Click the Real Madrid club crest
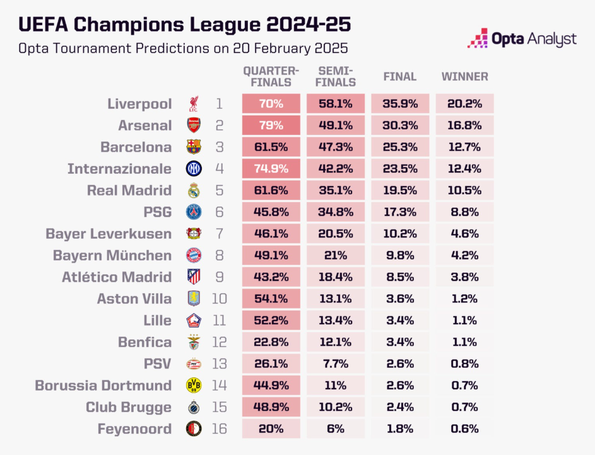The image size is (595, 455). coord(194,190)
